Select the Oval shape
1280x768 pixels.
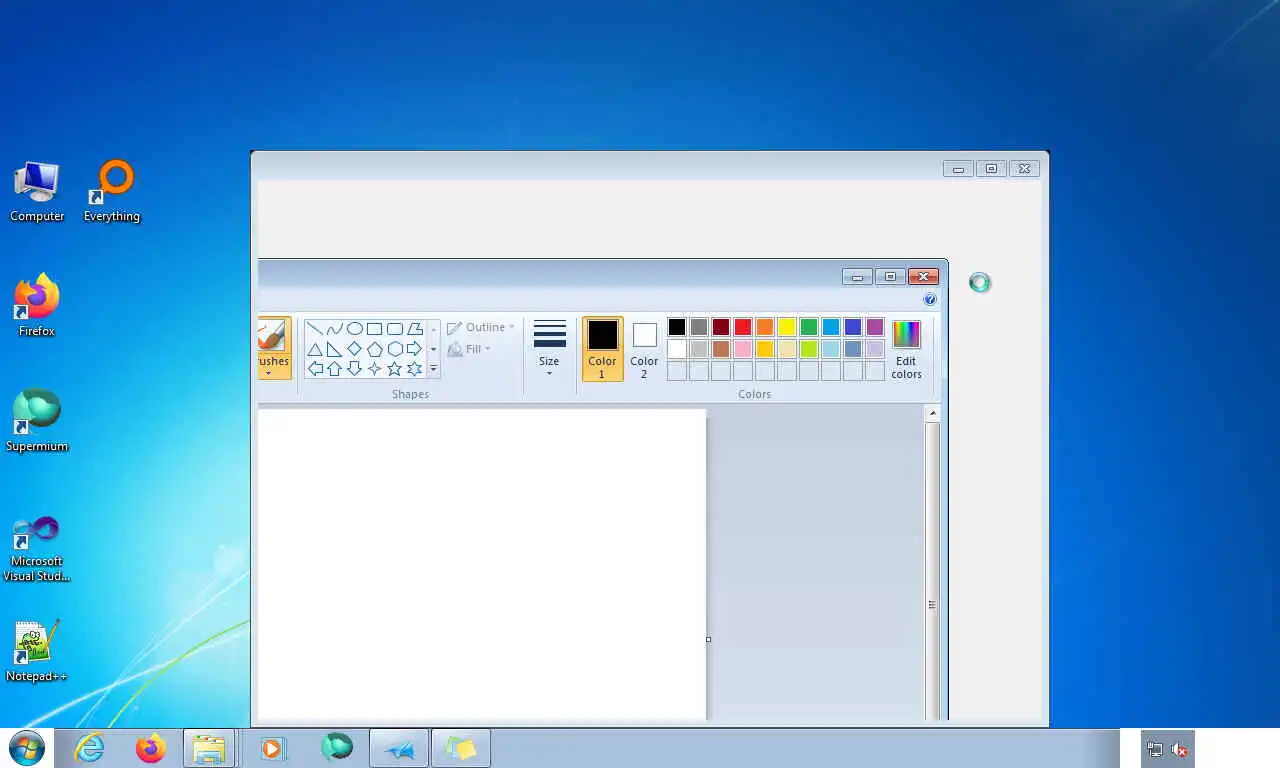[x=354, y=329]
